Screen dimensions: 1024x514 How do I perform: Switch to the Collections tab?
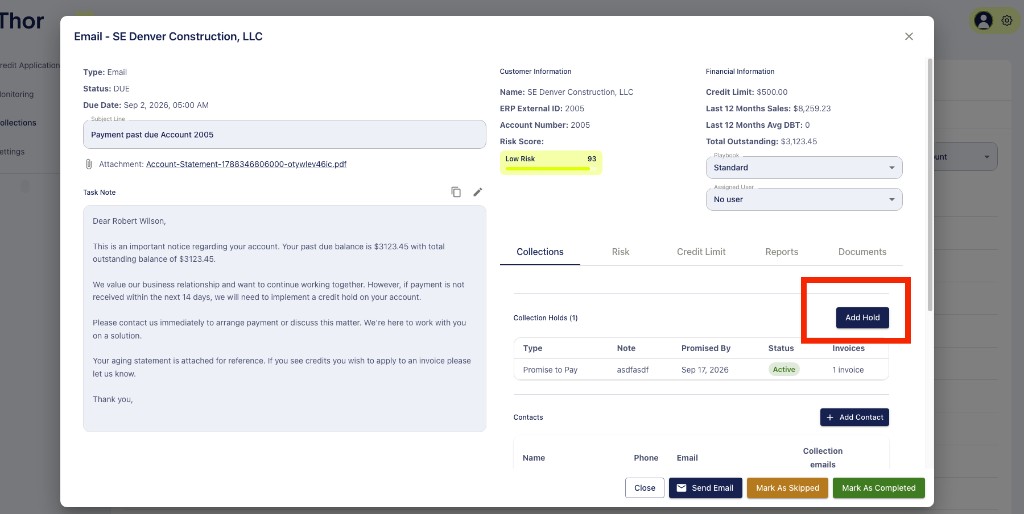pos(540,251)
